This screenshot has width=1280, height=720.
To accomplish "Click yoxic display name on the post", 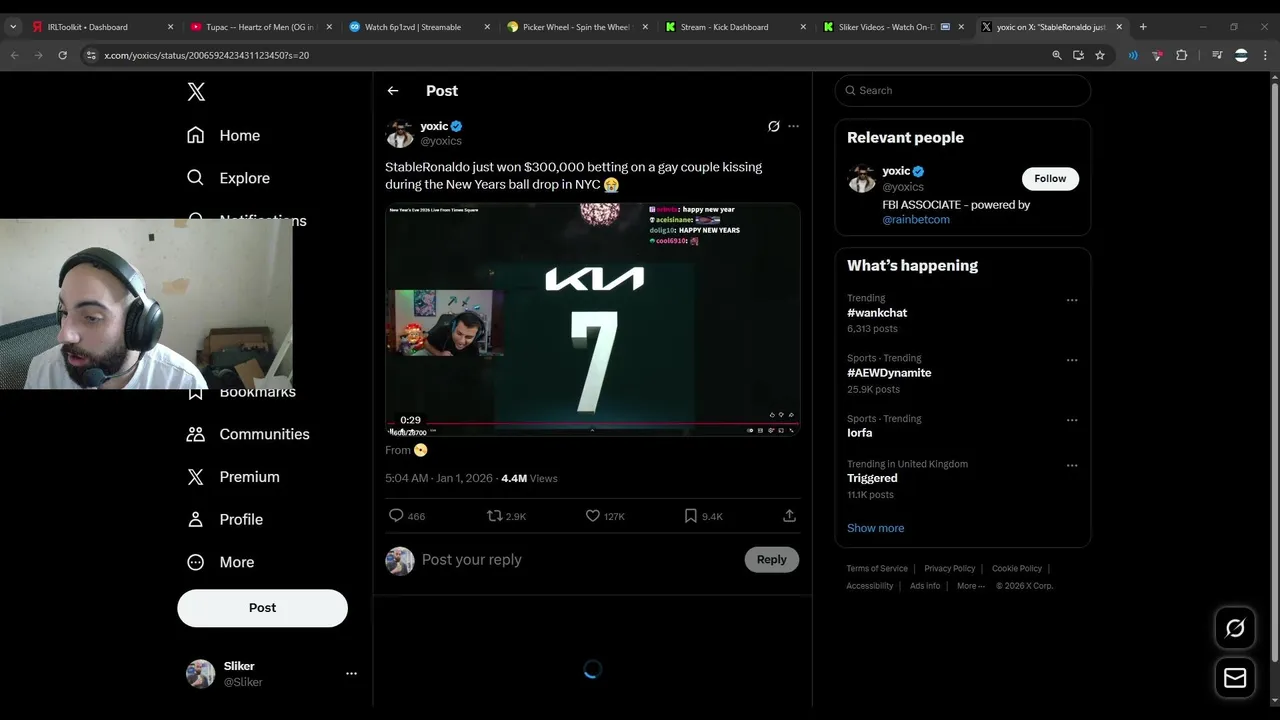I will point(434,126).
